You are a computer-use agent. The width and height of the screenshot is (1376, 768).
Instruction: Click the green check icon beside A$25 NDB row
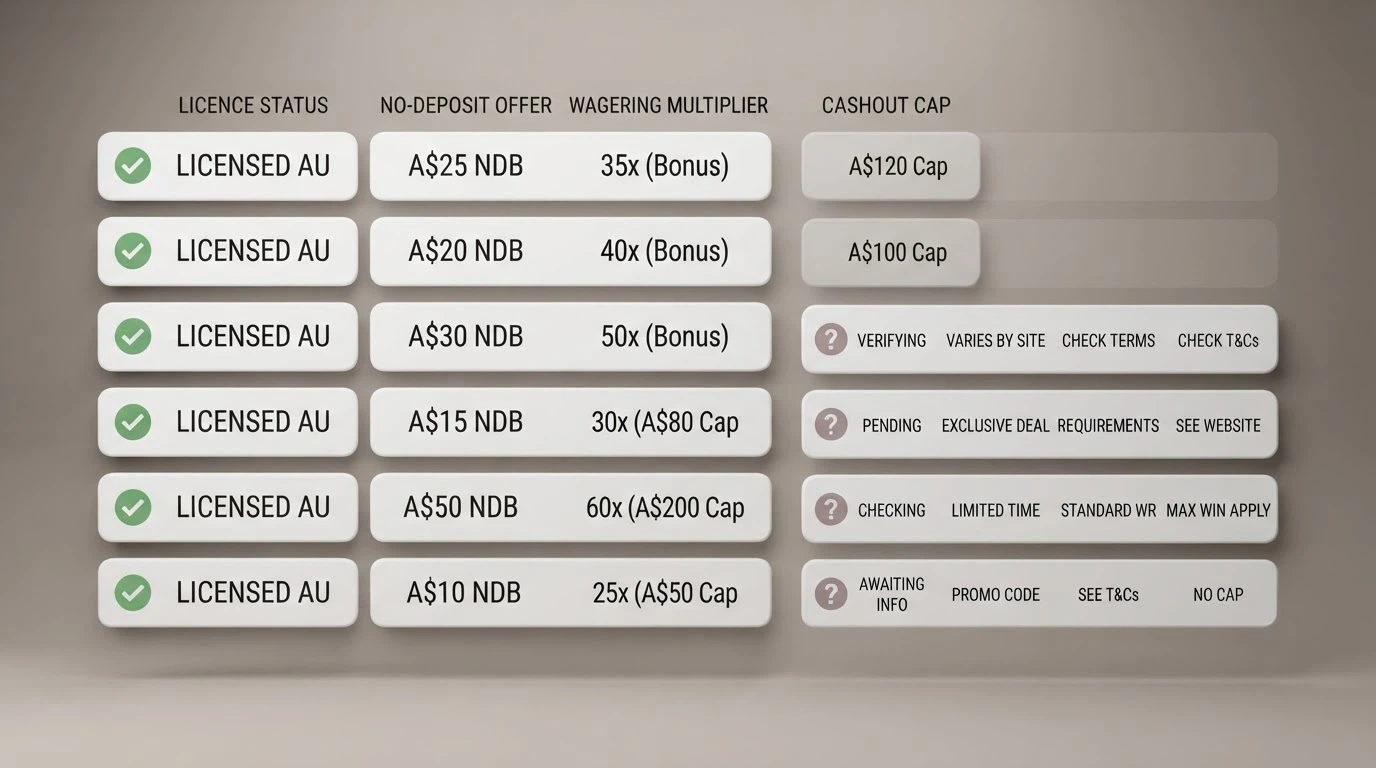(x=133, y=166)
